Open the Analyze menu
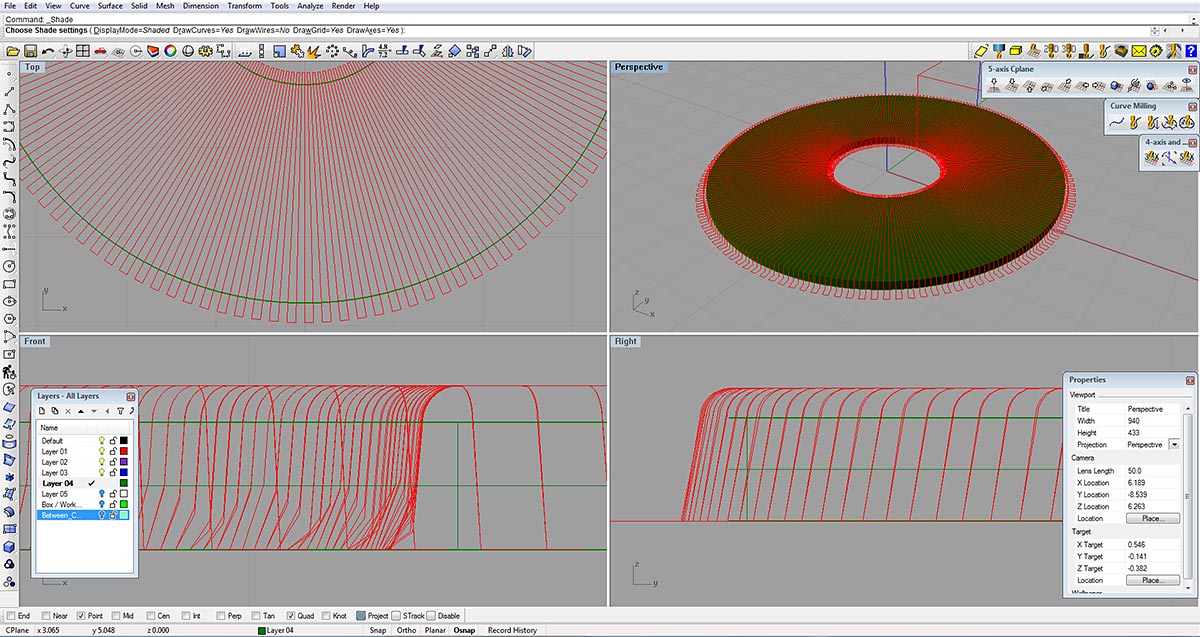Screen dimensions: 1200x637 pyautogui.click(x=310, y=6)
